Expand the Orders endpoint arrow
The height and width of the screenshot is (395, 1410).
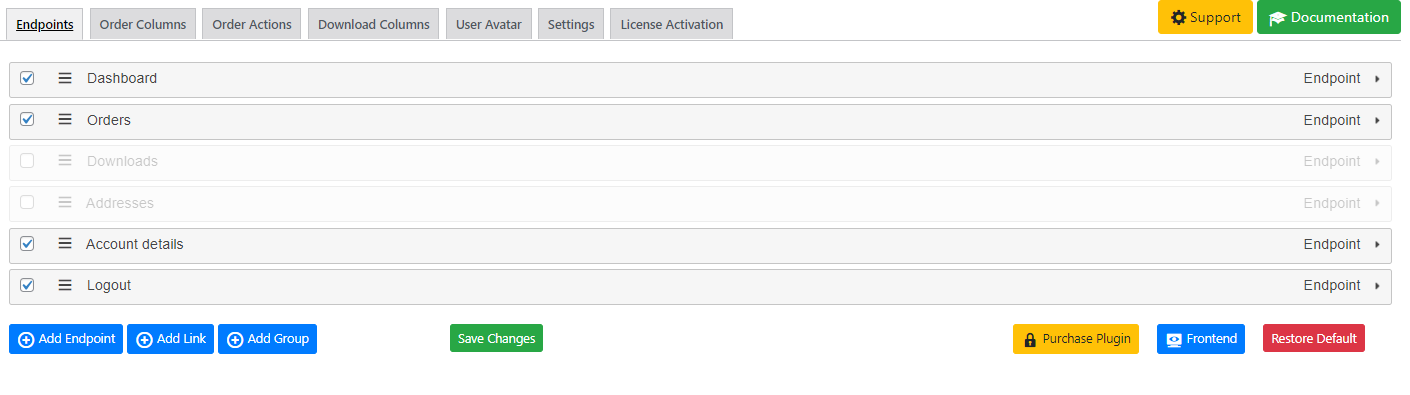coord(1377,120)
